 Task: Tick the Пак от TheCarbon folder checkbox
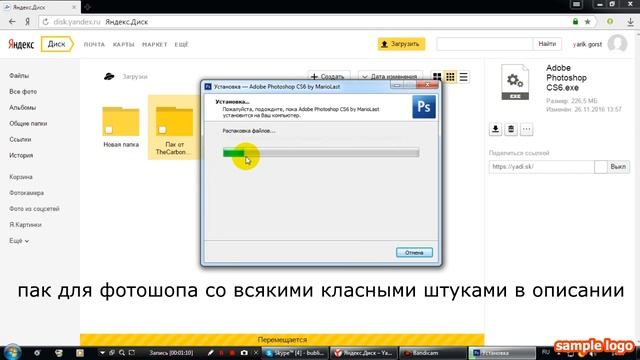point(162,130)
